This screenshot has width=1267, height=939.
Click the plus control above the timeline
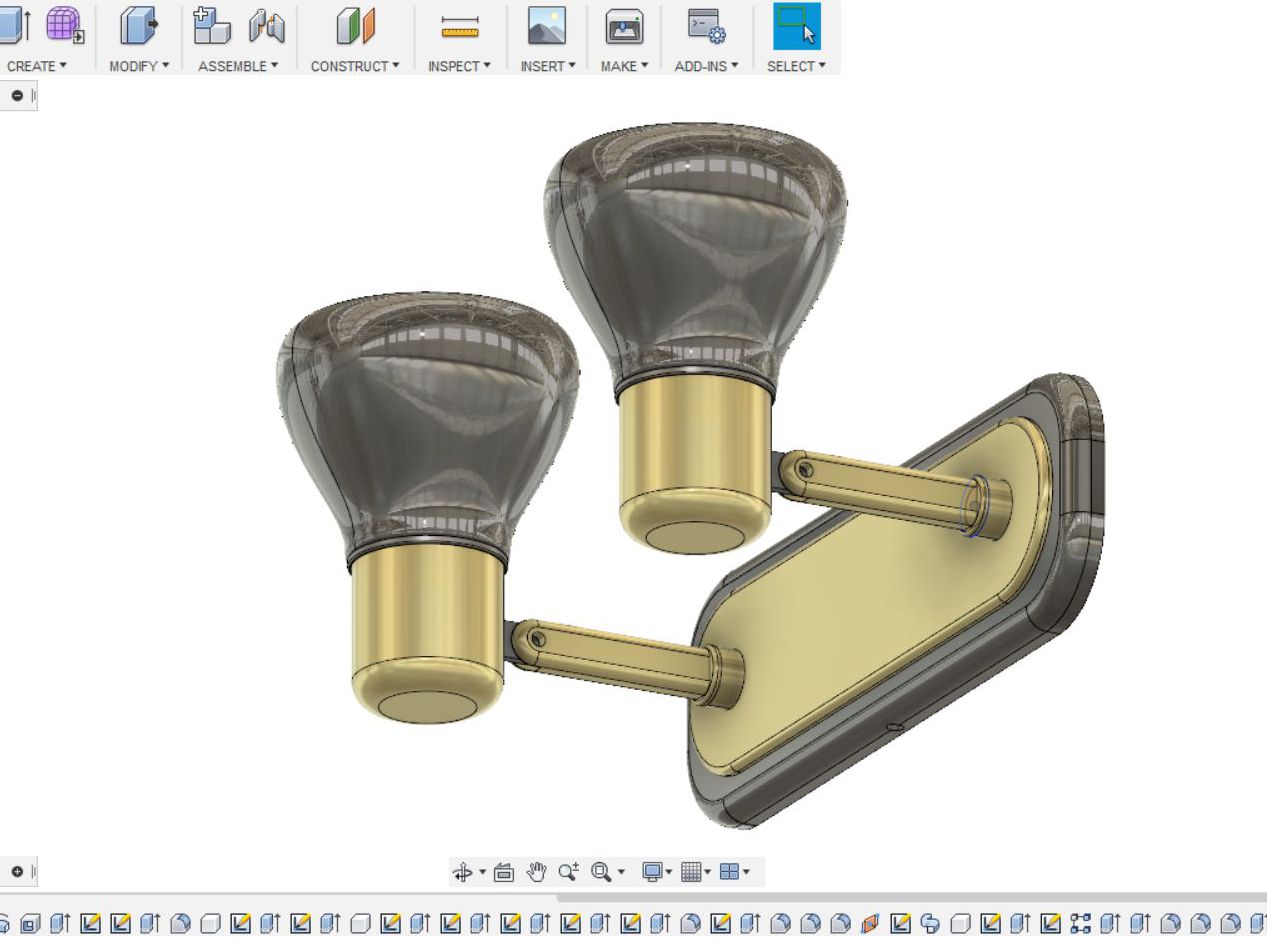click(16, 869)
